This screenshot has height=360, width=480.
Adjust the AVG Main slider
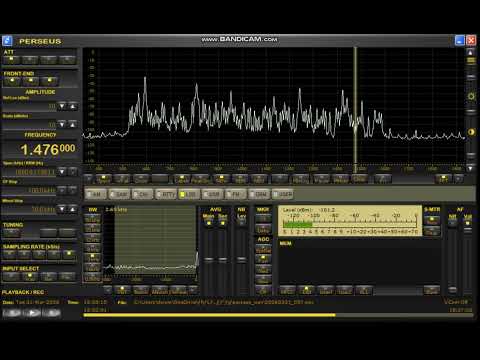209,259
